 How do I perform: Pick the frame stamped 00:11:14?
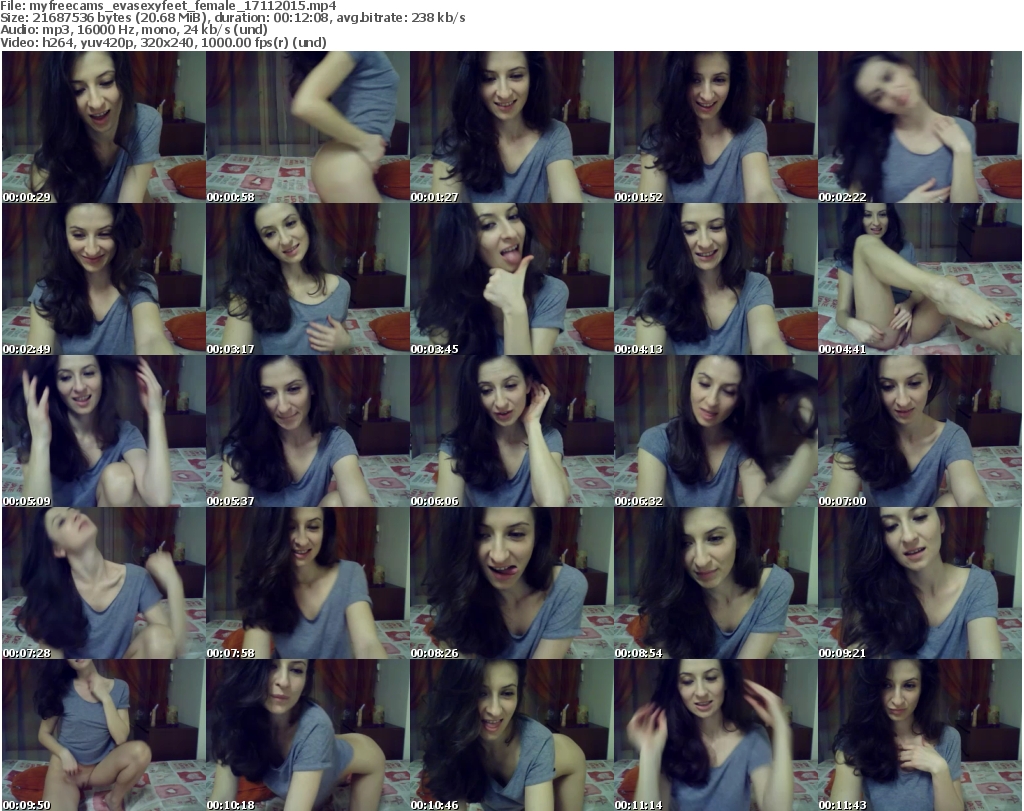[x=716, y=735]
